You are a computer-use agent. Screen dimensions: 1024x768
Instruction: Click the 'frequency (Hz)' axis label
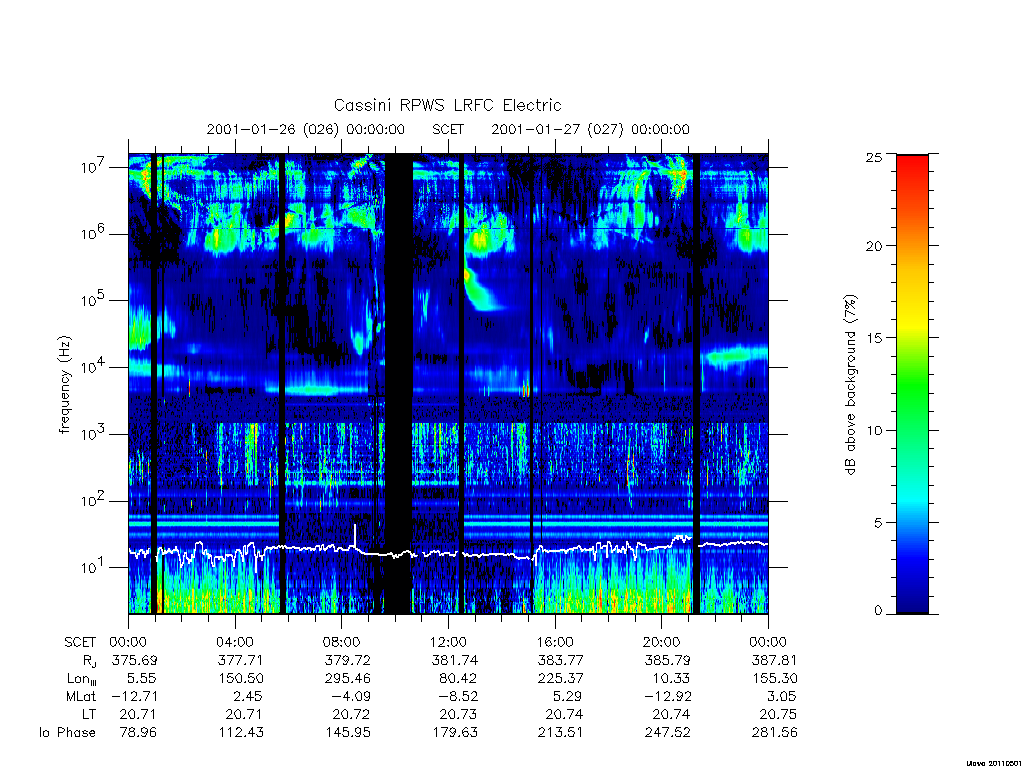click(64, 384)
